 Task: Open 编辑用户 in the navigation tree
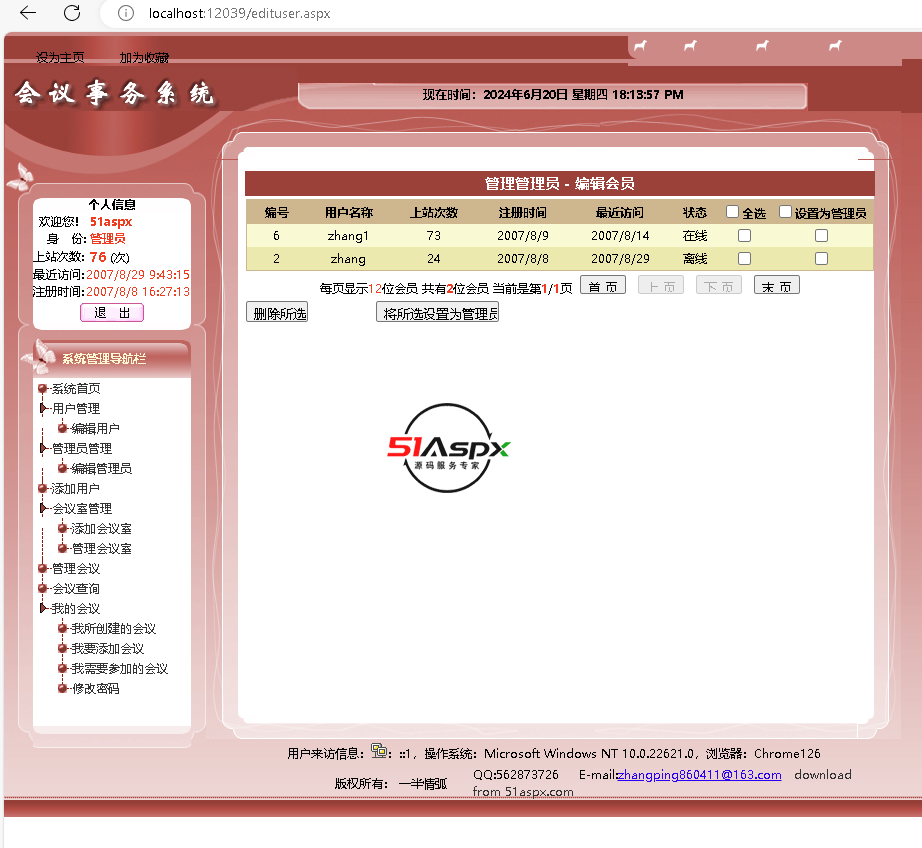pos(95,429)
